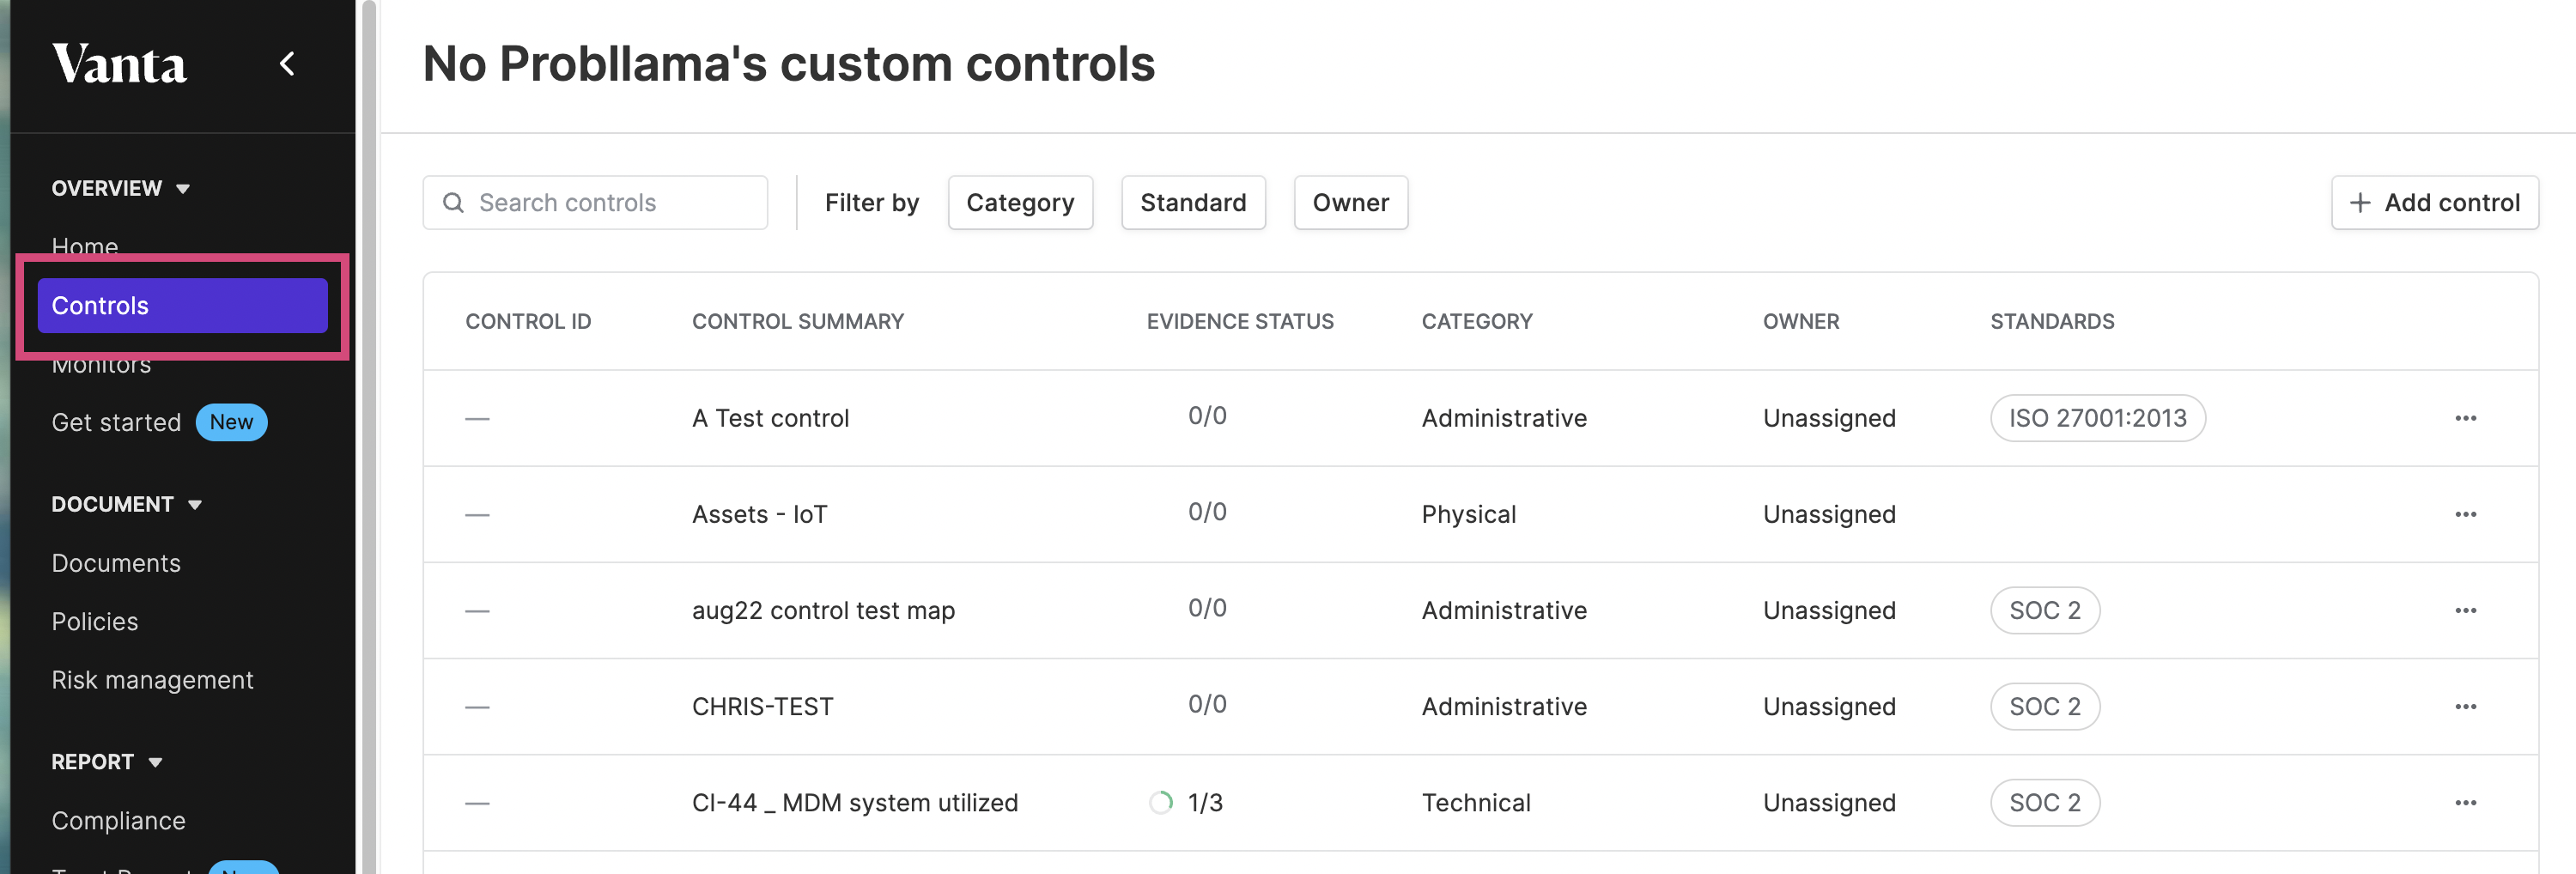The width and height of the screenshot is (2576, 874).
Task: Click Unassigned owner of Assets - IoT
Action: tap(1829, 514)
